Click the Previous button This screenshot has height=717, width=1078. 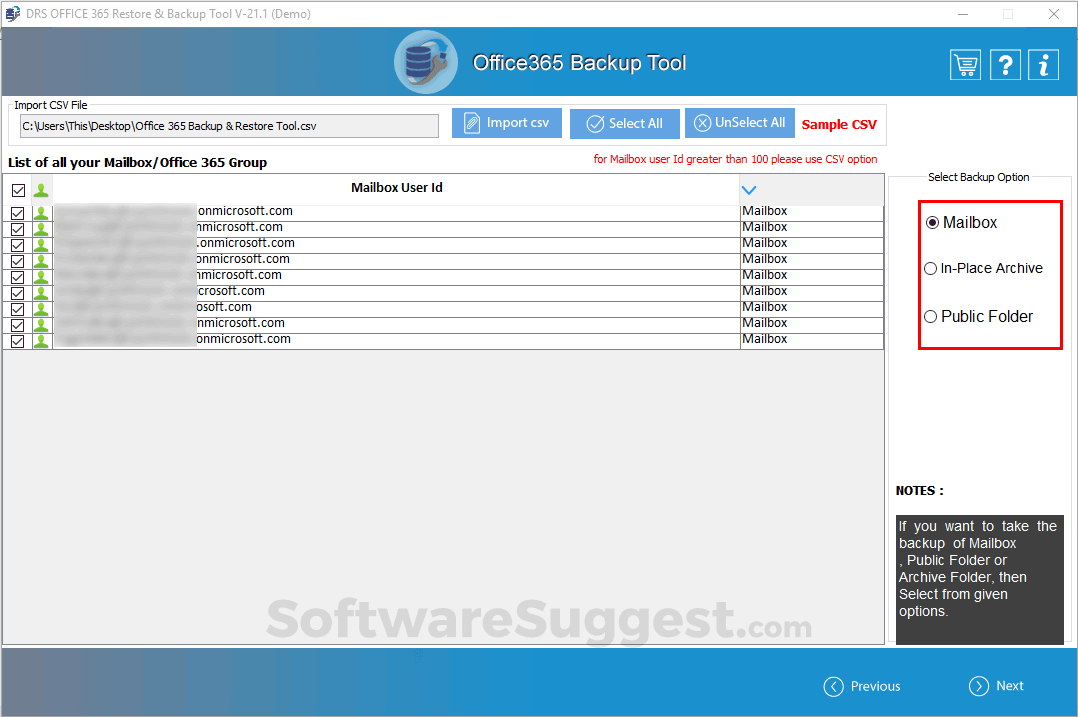(862, 686)
